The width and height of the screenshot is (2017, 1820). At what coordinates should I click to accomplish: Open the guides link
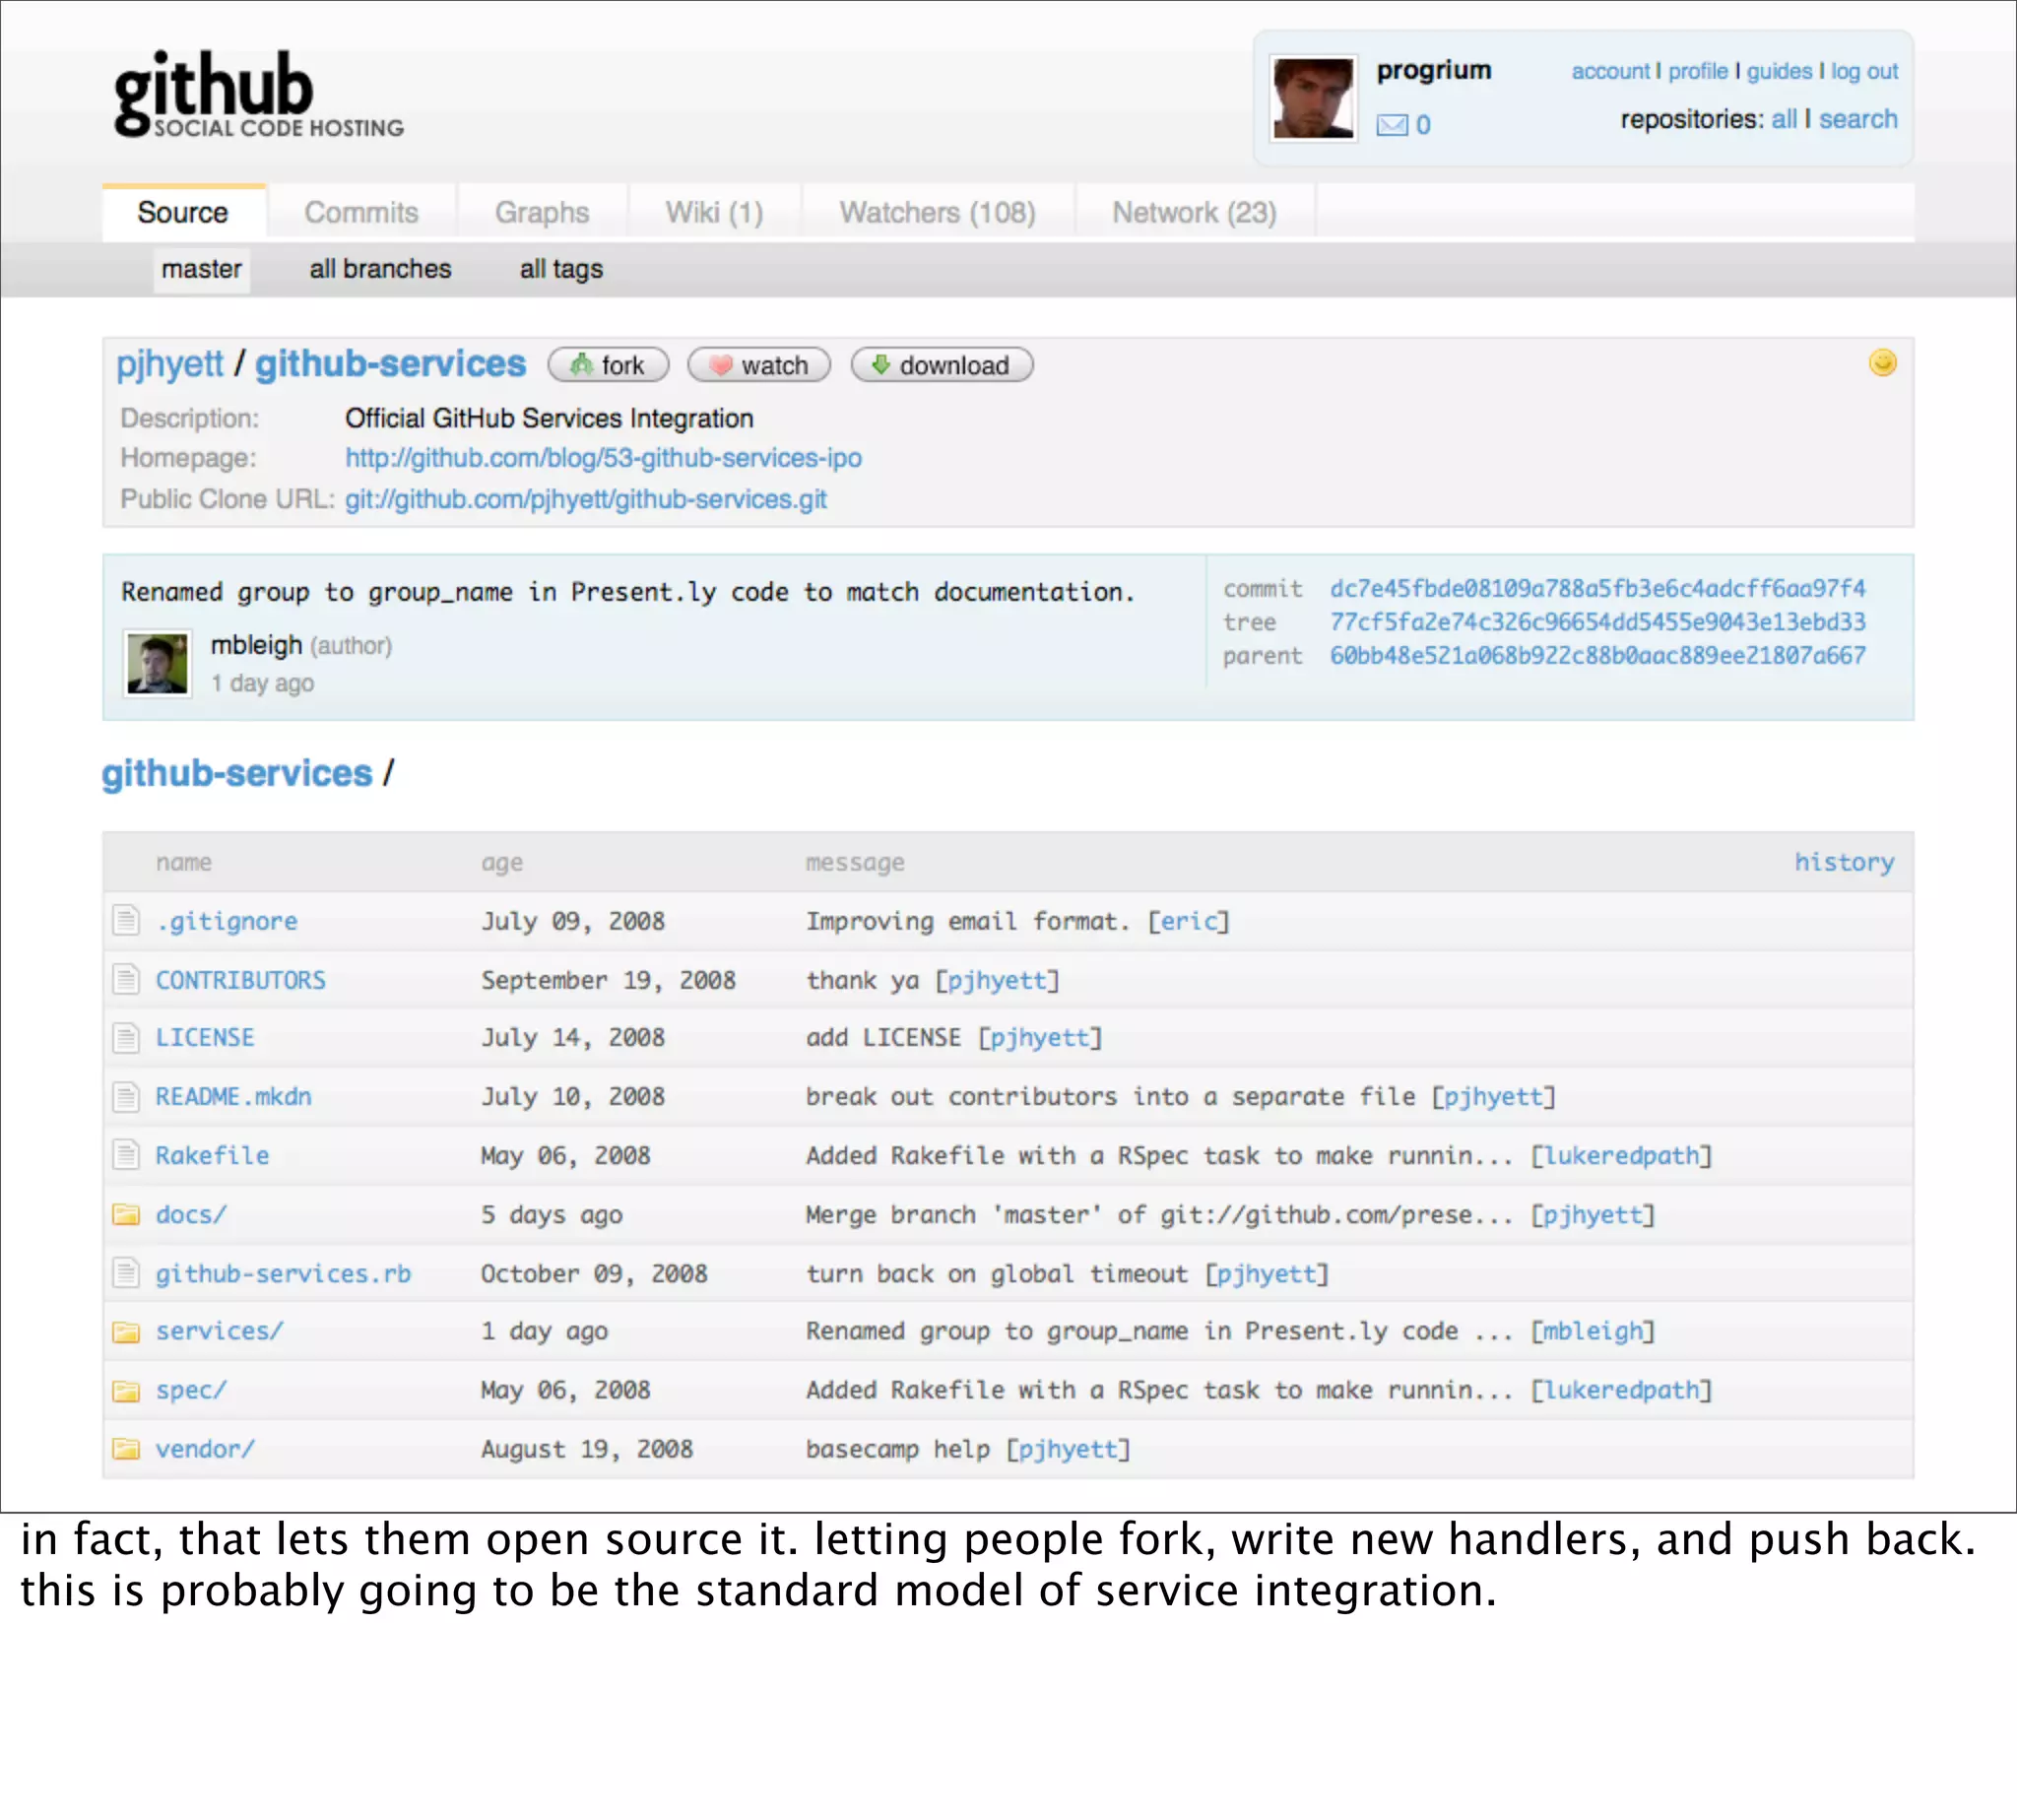click(x=1778, y=71)
